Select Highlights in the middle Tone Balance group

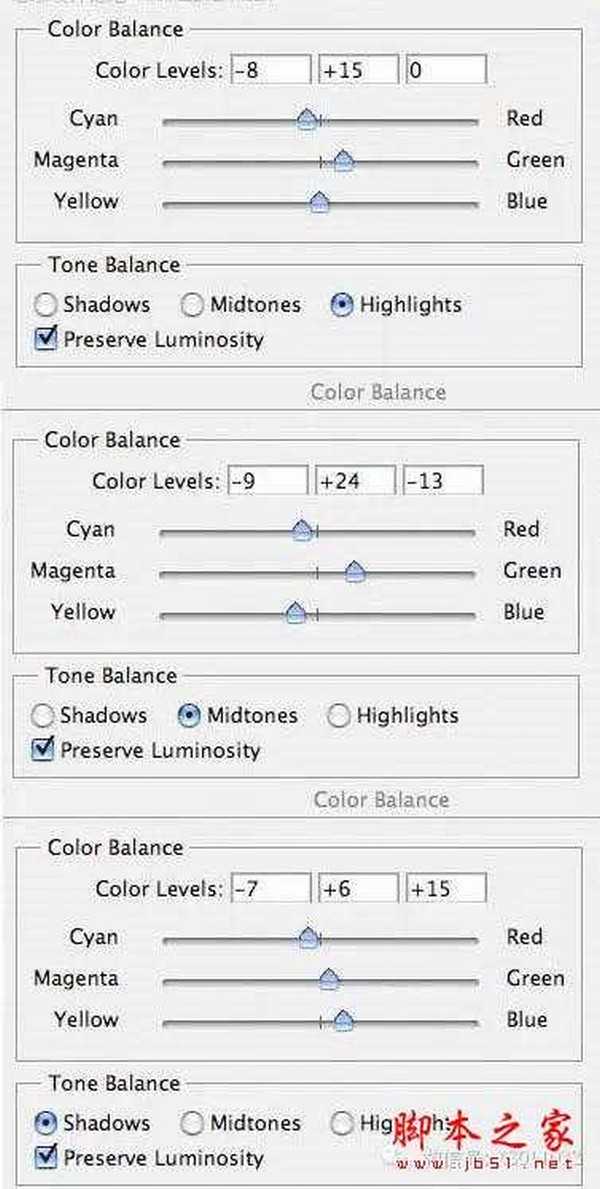tap(339, 716)
